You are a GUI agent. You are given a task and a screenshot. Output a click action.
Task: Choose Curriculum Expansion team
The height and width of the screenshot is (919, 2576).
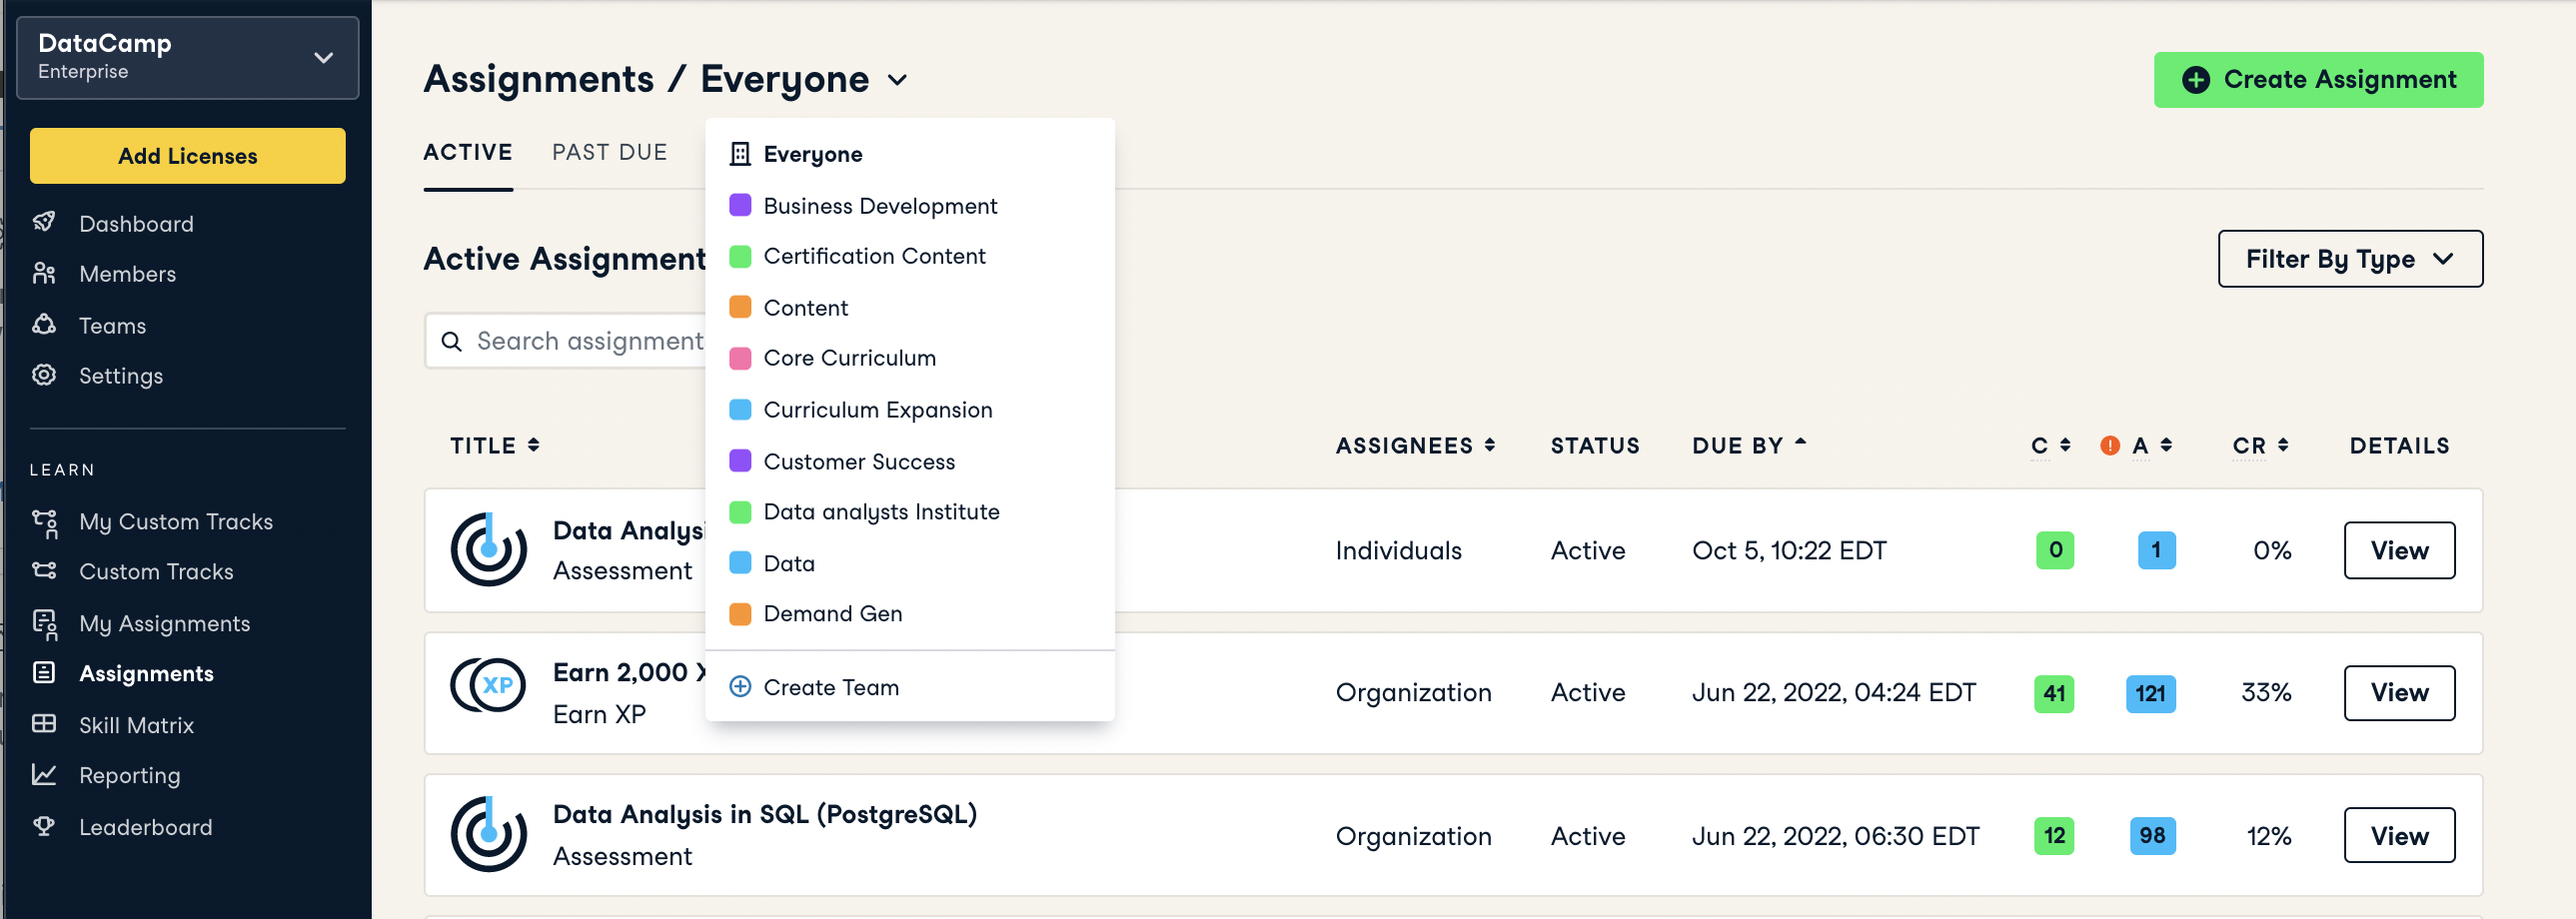910,410
